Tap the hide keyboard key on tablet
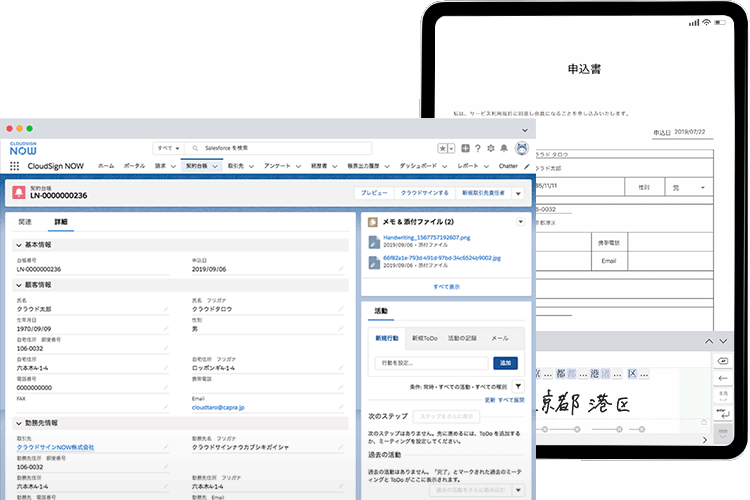The width and height of the screenshot is (750, 500). click(x=723, y=433)
